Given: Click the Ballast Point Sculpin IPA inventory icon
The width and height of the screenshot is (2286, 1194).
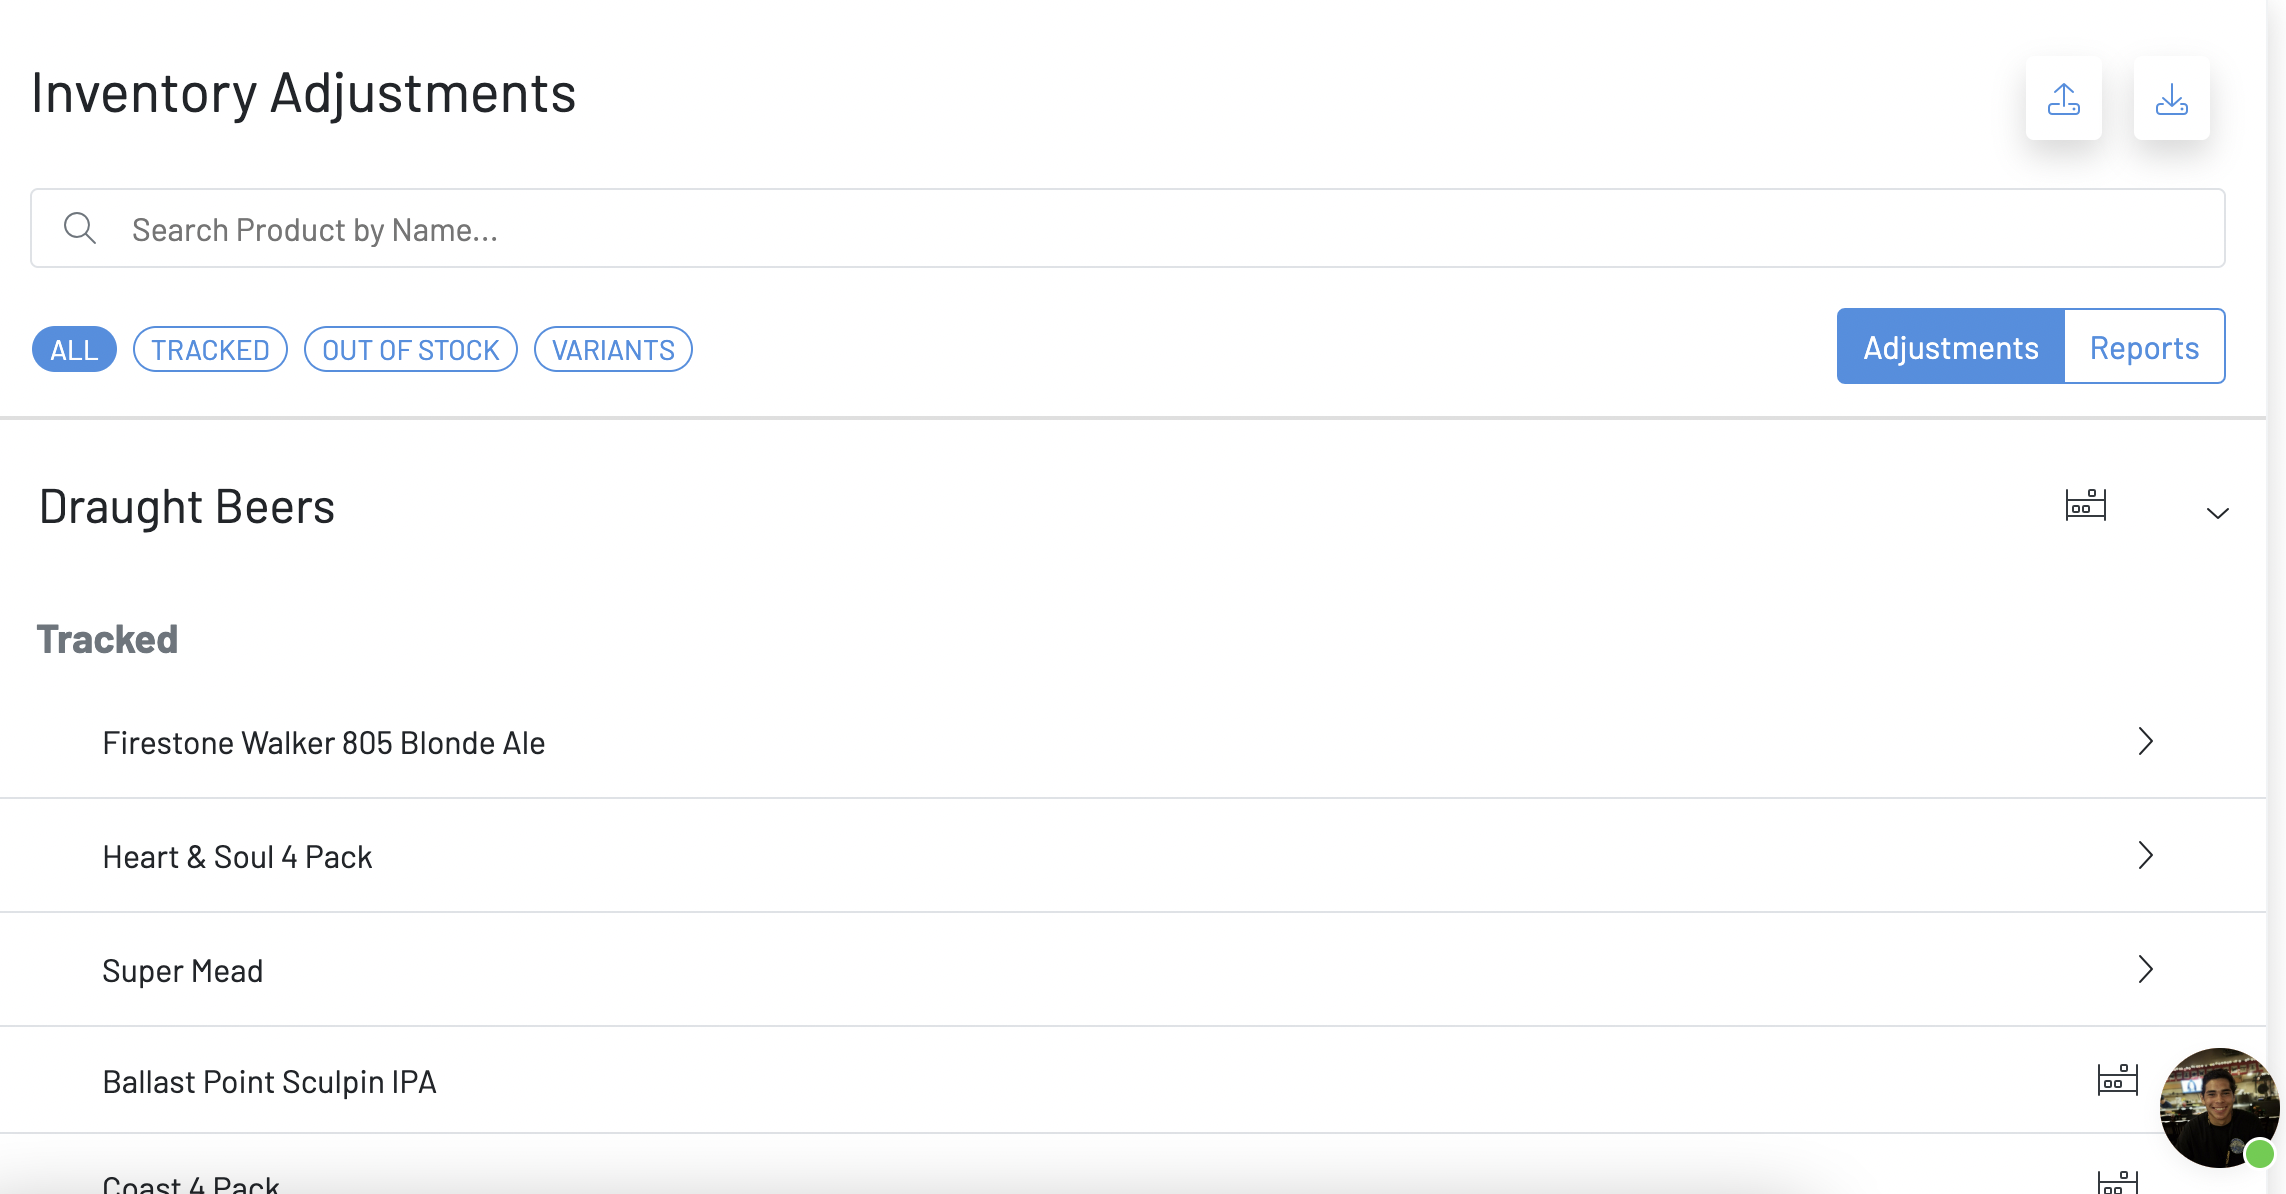Looking at the screenshot, I should pyautogui.click(x=2117, y=1080).
